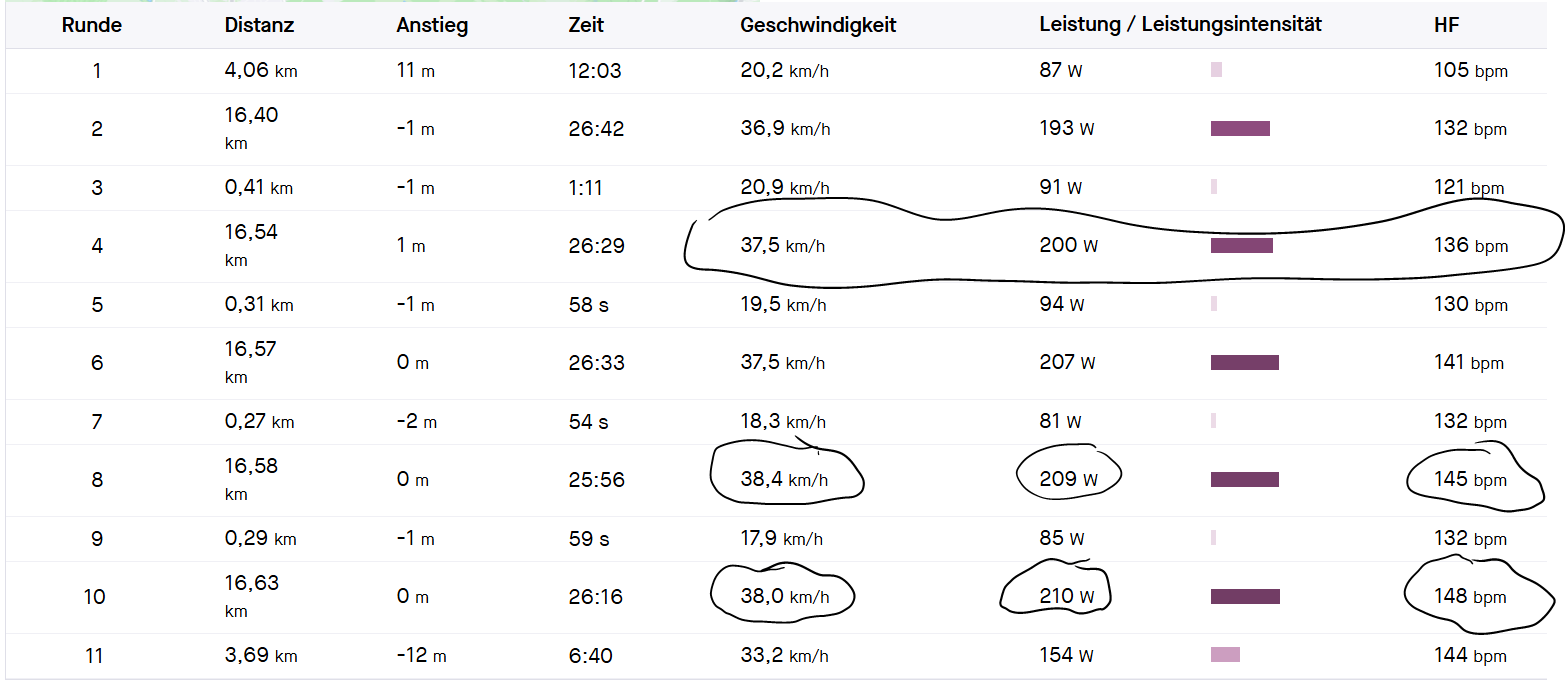Viewport: 1565px width, 694px height.
Task: Click the power intensity bar for lap 10
Action: click(x=1245, y=597)
